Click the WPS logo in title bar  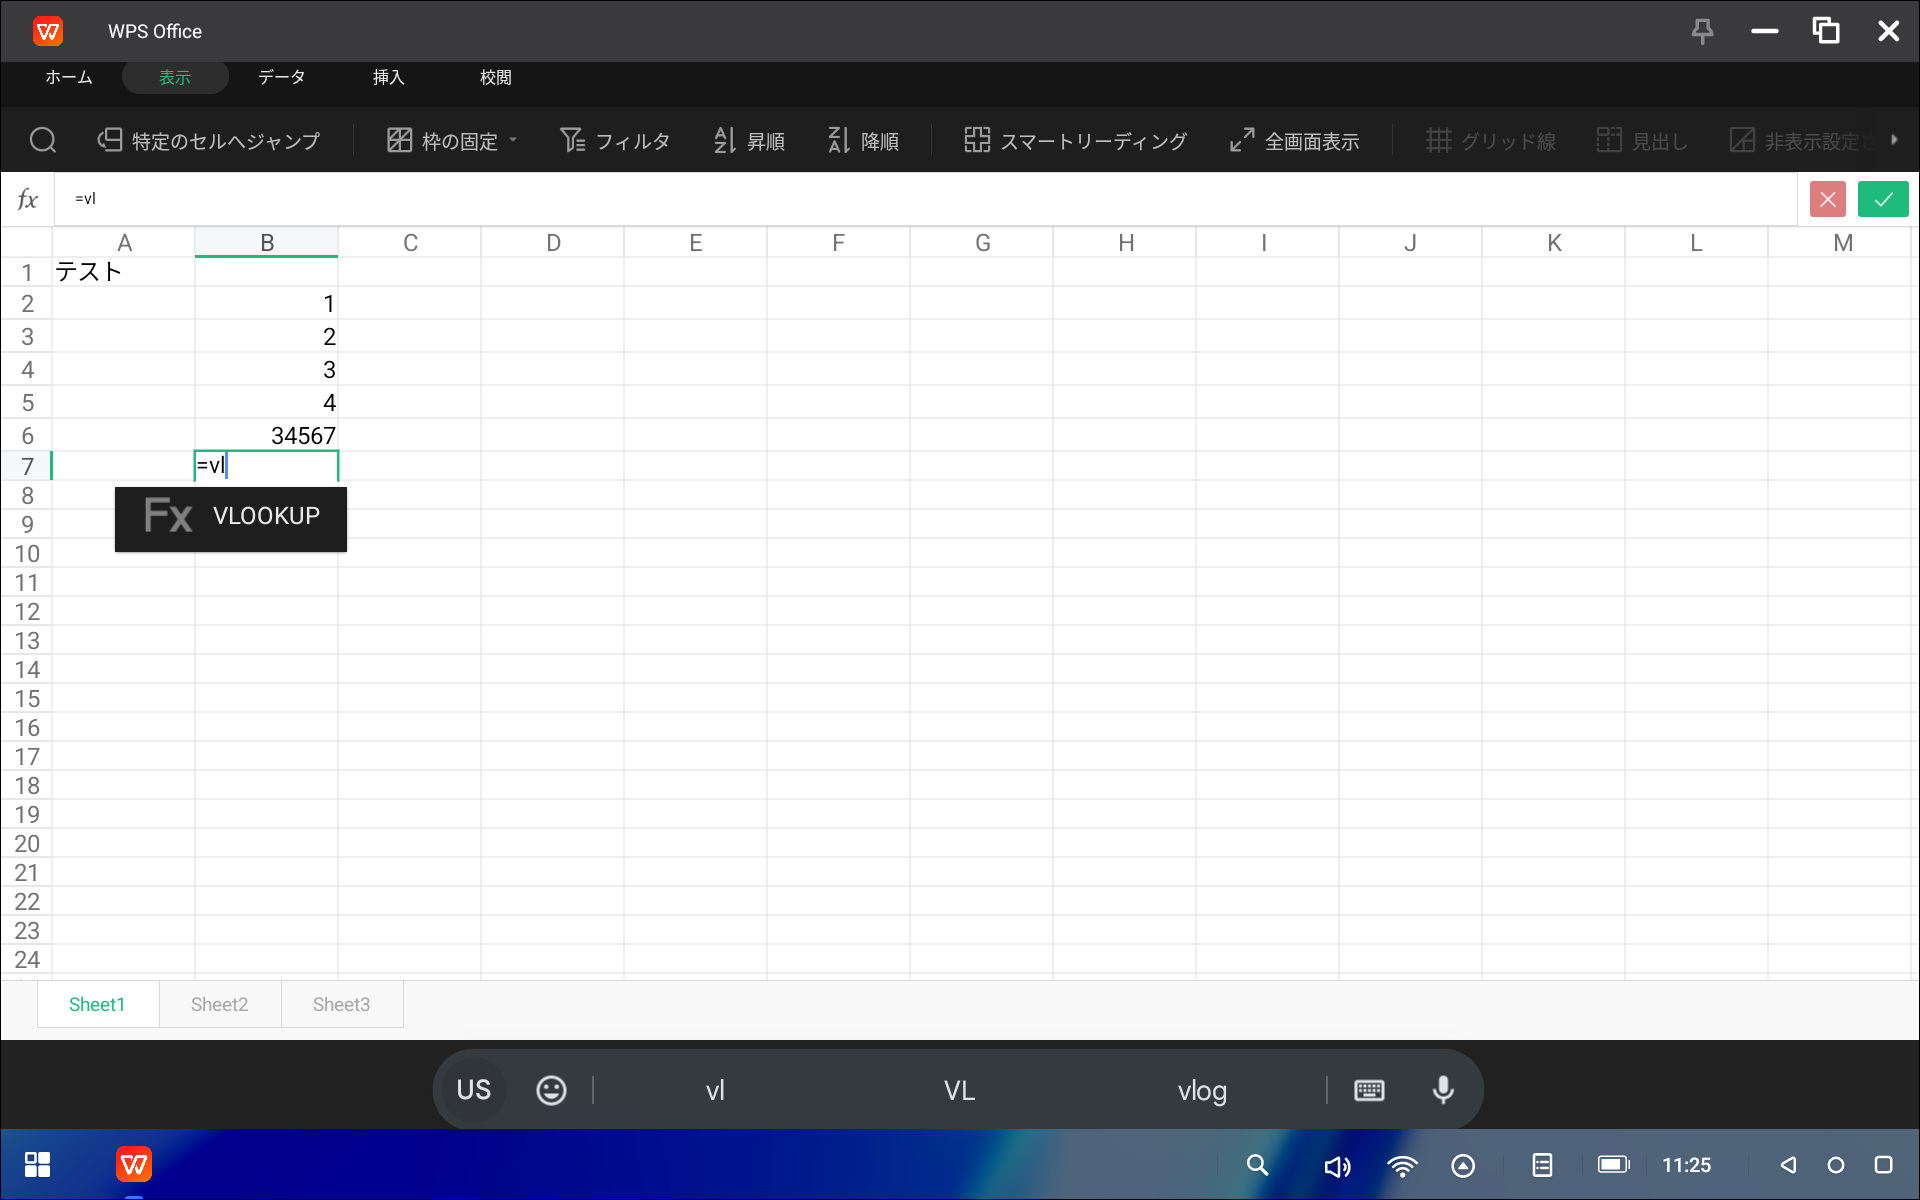pyautogui.click(x=47, y=32)
